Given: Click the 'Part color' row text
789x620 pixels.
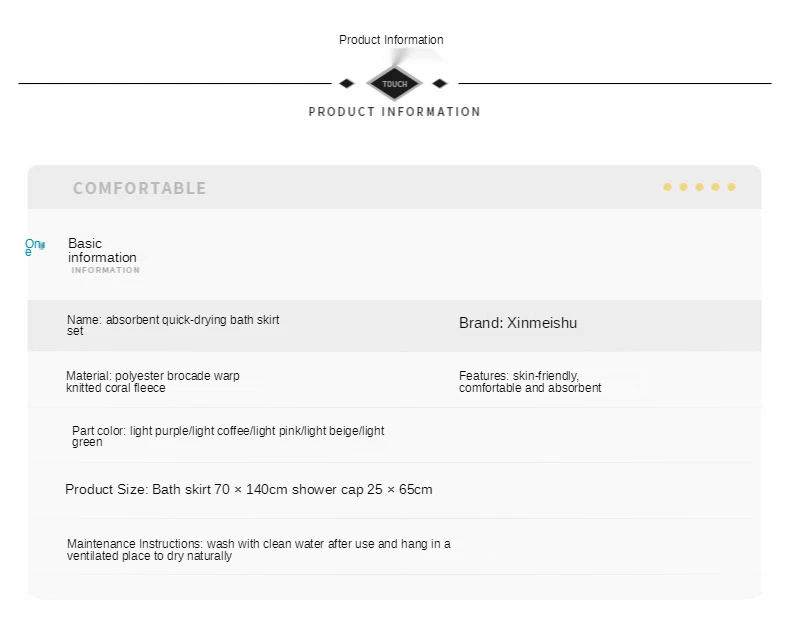Looking at the screenshot, I should click(228, 436).
